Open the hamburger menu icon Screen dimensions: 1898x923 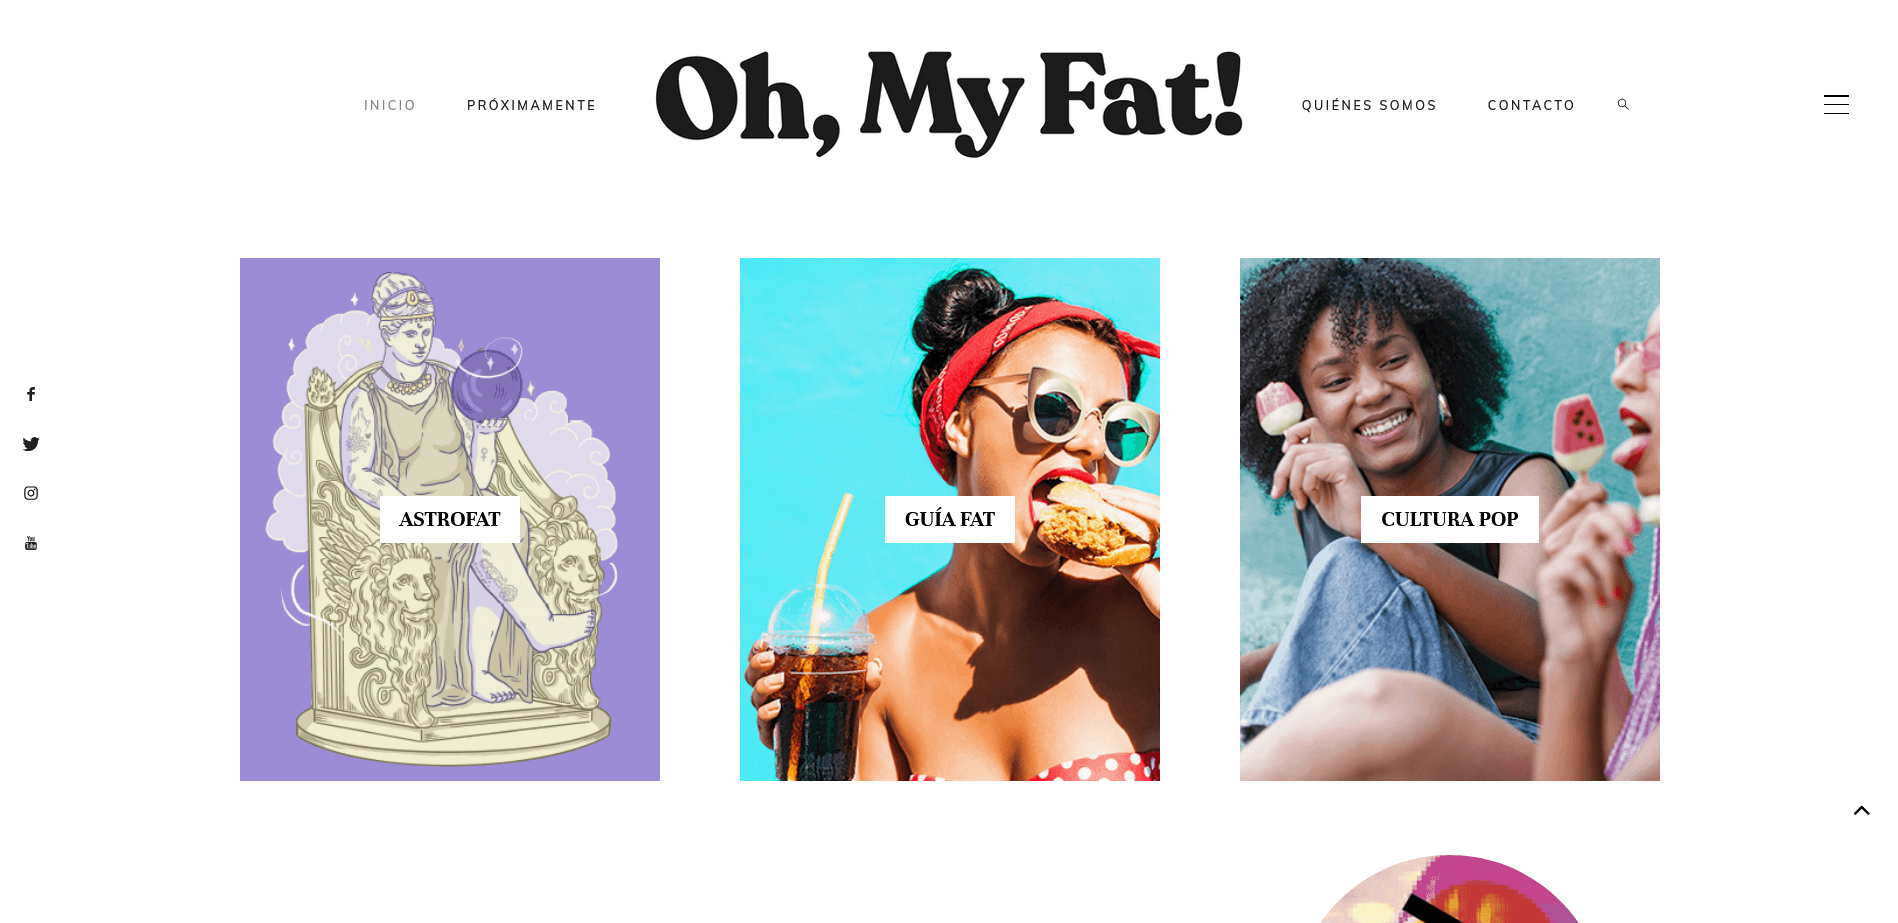[x=1836, y=104]
